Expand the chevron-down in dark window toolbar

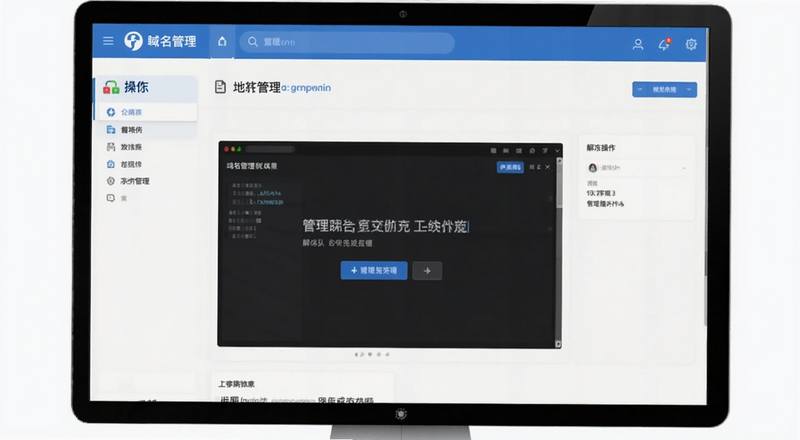[557, 151]
